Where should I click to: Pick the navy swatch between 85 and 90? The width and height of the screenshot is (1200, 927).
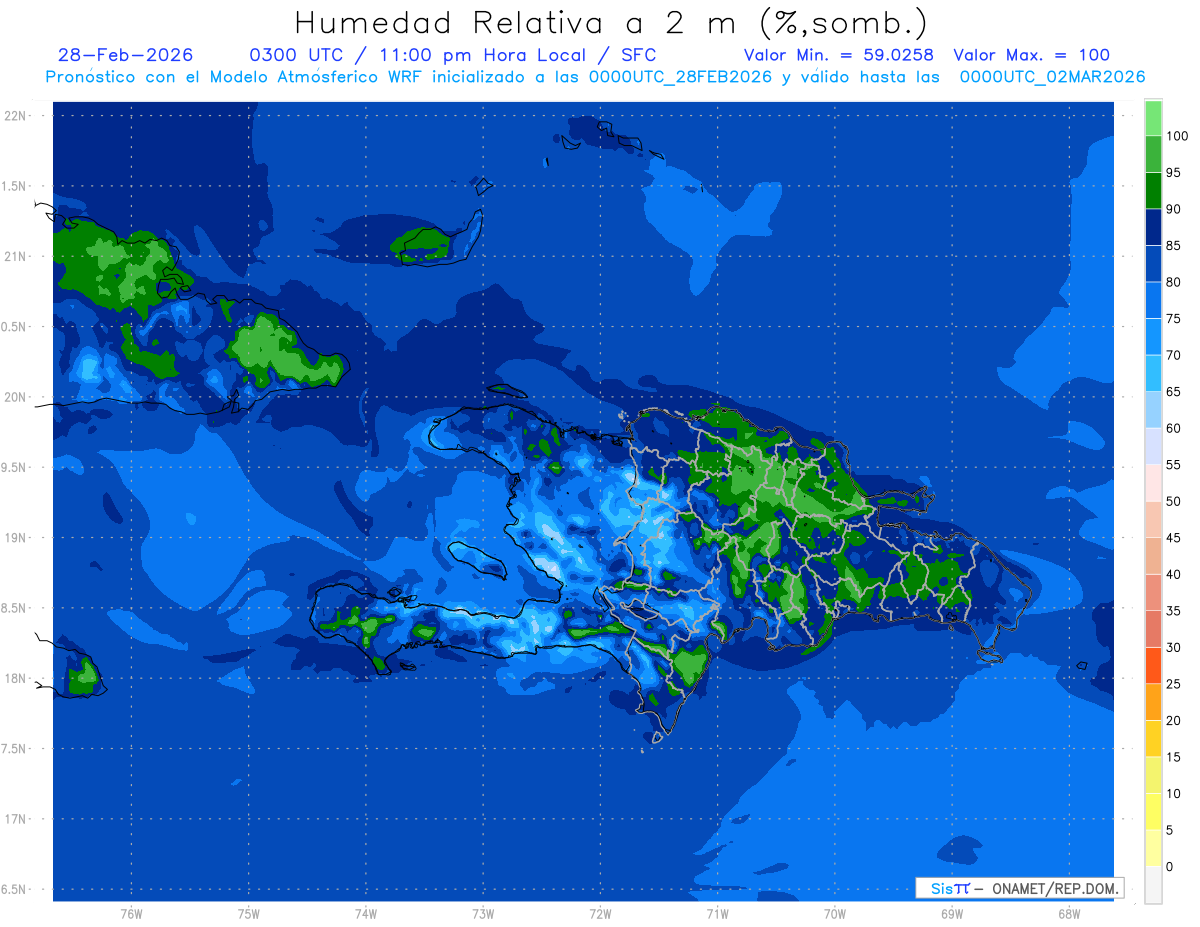click(1153, 227)
